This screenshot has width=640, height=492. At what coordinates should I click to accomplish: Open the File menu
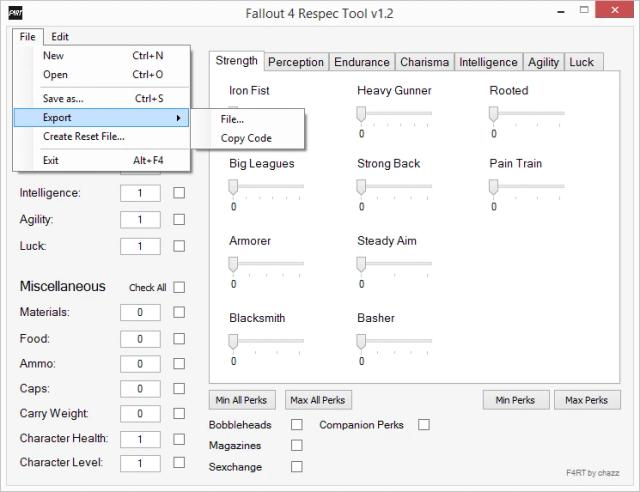[28, 37]
